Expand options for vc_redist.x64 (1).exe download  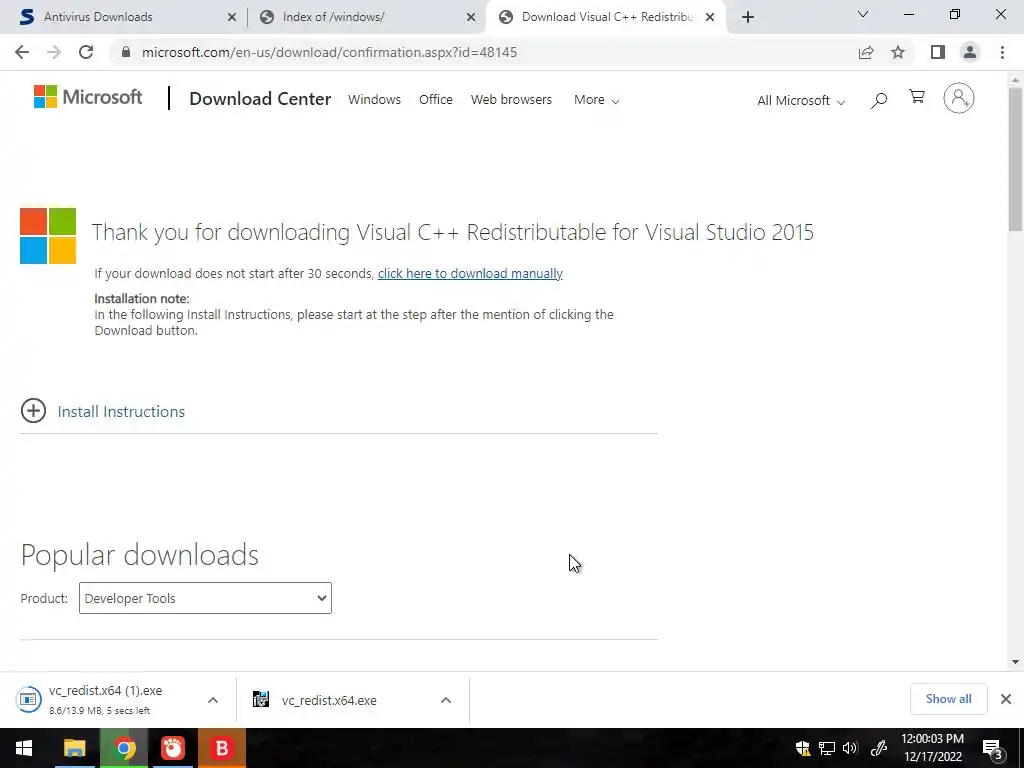pos(213,700)
